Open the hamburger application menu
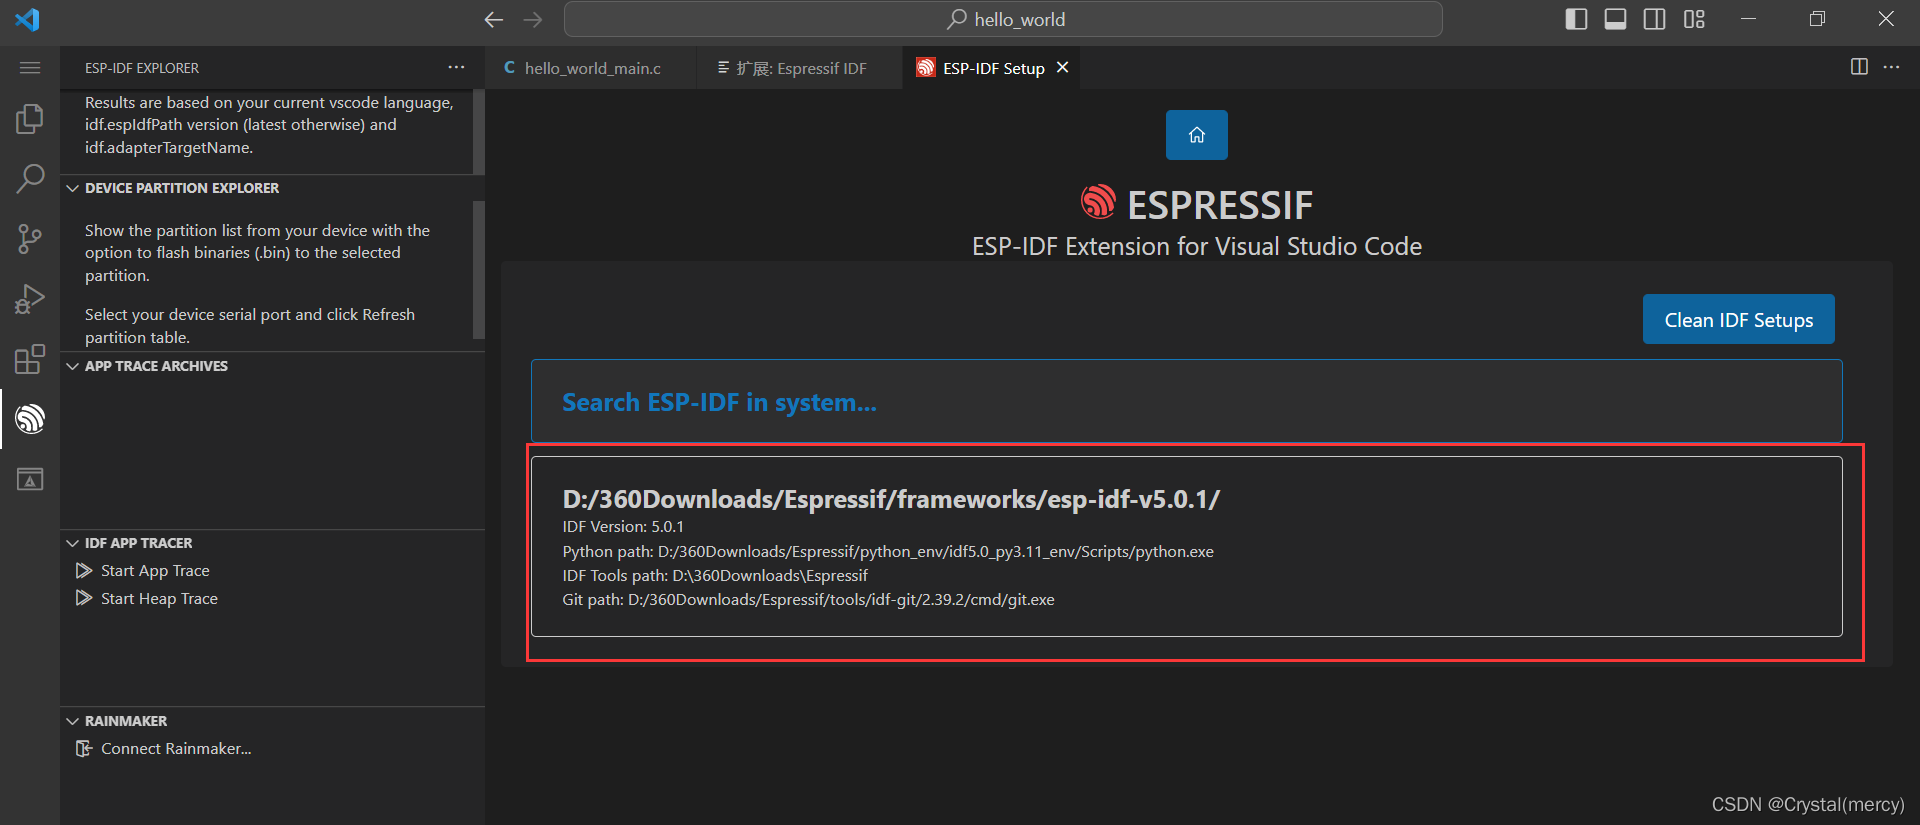This screenshot has height=825, width=1920. [30, 68]
